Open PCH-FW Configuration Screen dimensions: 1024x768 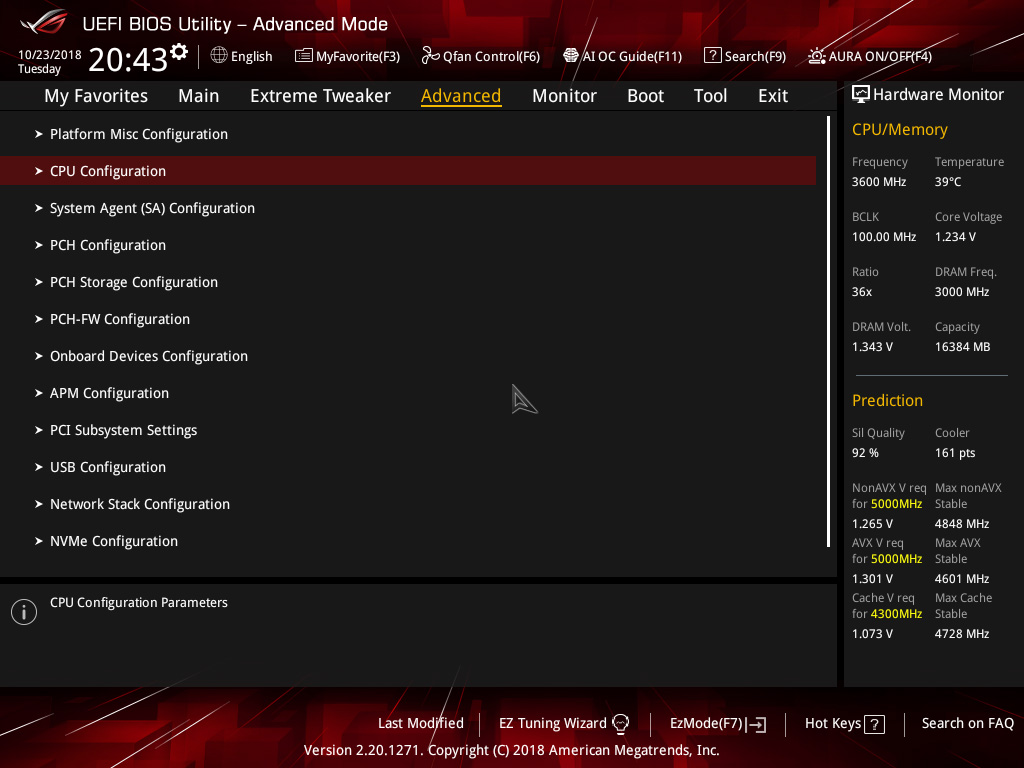[x=408, y=319]
